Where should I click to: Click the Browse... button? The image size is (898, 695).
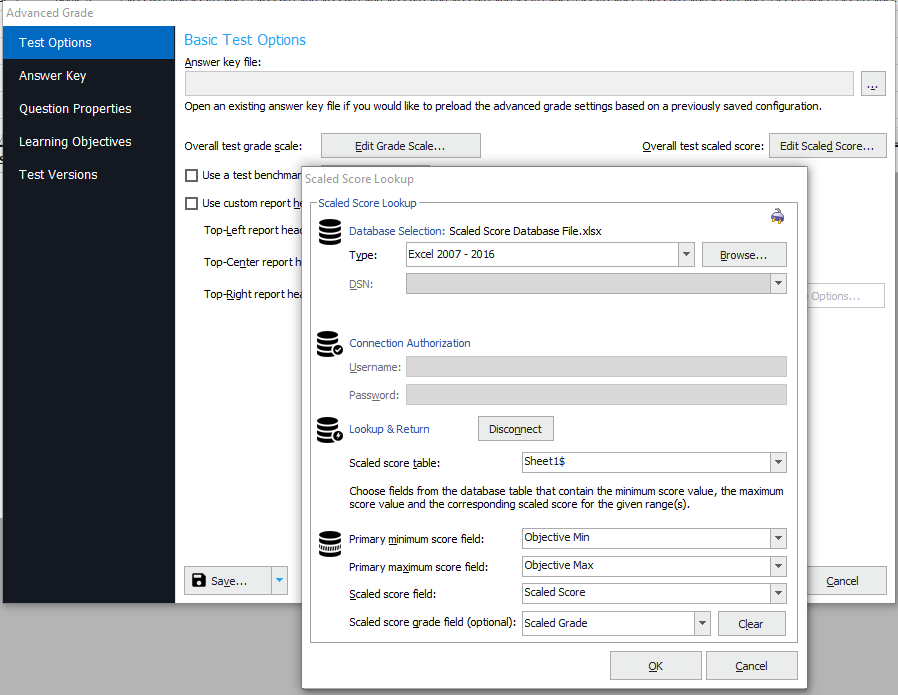click(x=744, y=255)
